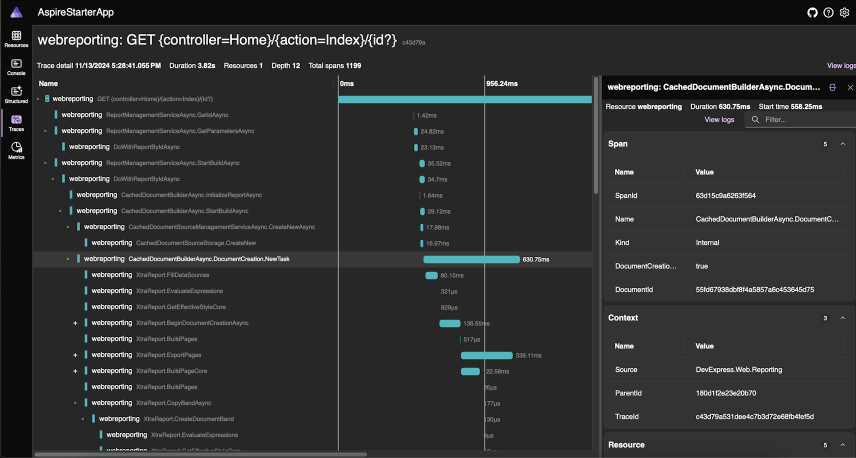The width and height of the screenshot is (856, 458).
Task: Collapse the Resource section
Action: [842, 445]
